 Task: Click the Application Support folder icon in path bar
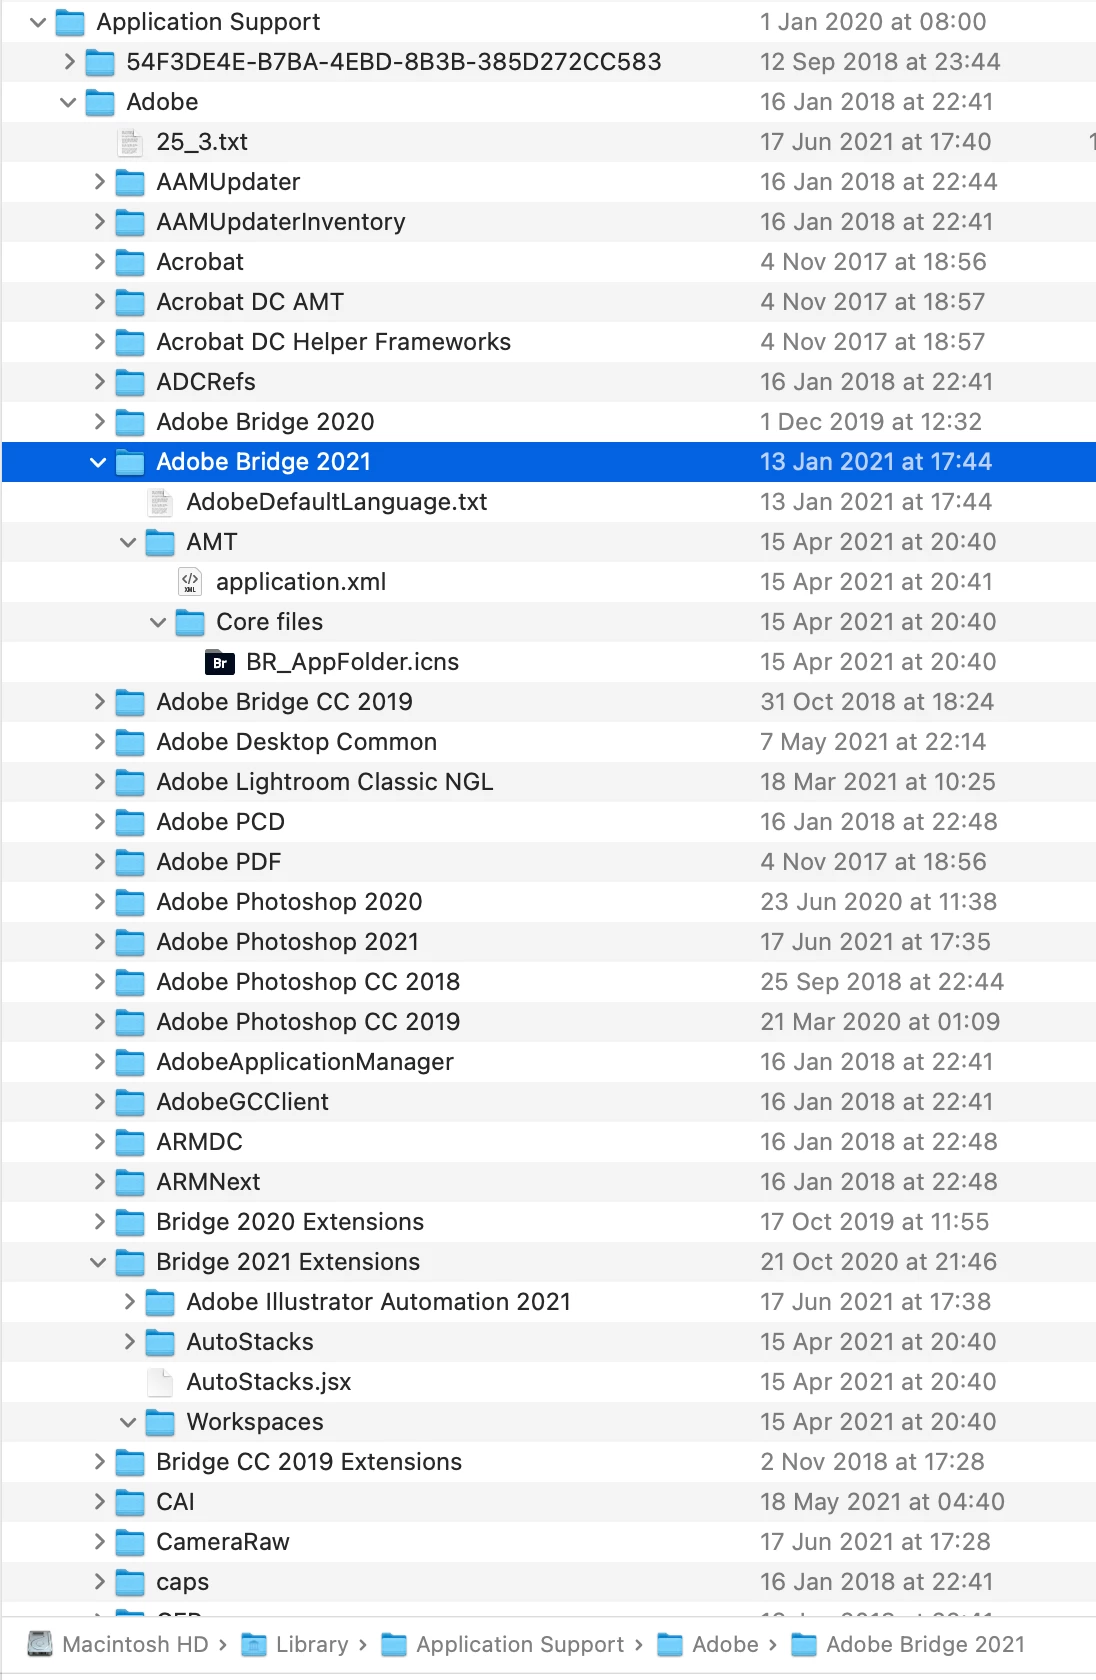point(395,1645)
